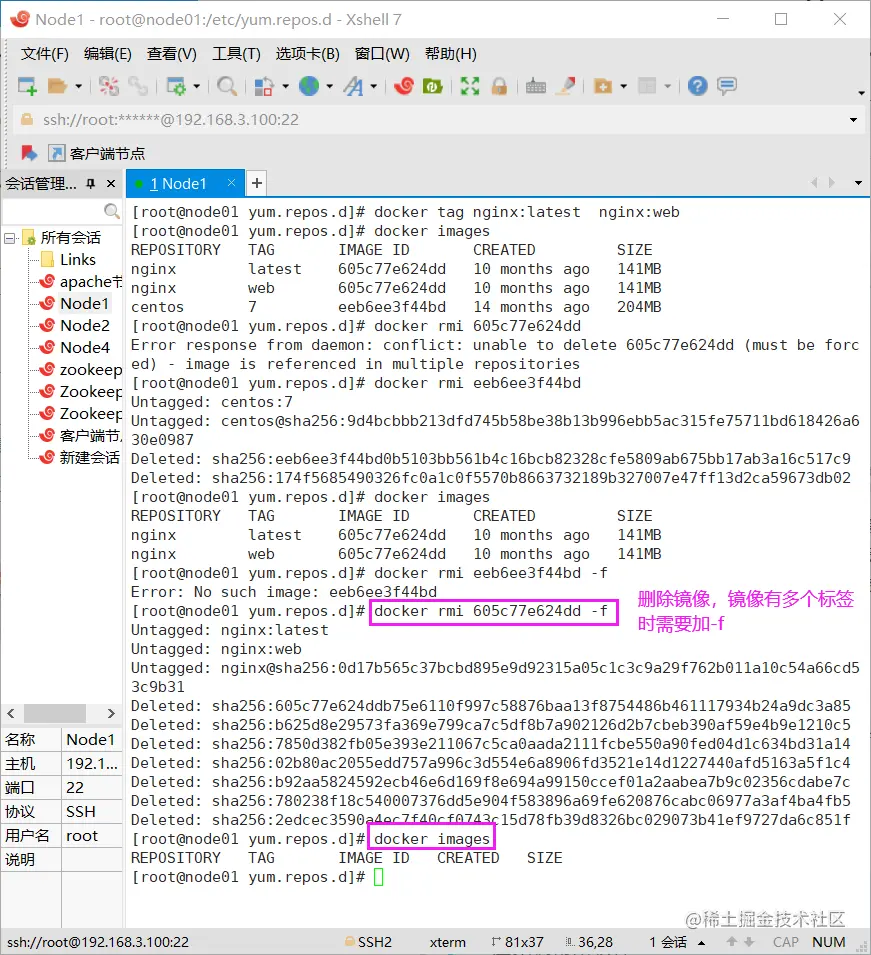
Task: Open the 文件(F) menu
Action: click(44, 54)
